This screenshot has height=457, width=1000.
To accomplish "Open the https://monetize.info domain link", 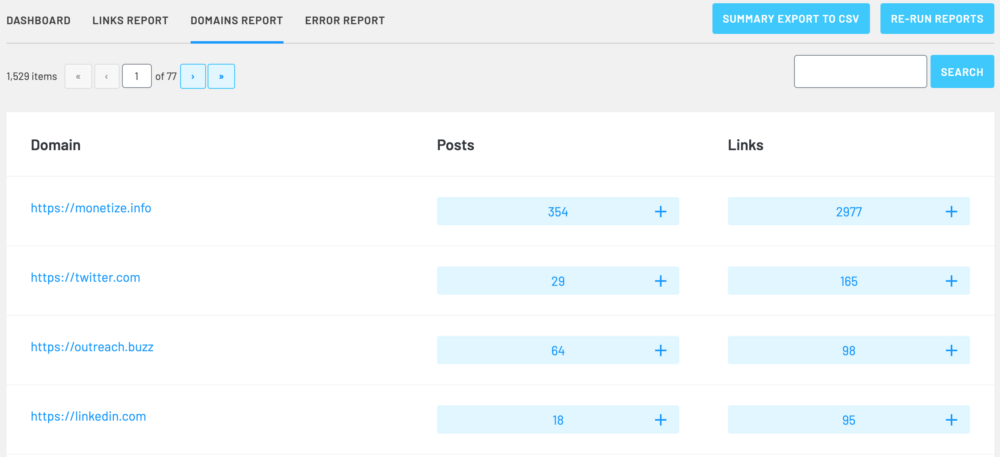I will [91, 208].
